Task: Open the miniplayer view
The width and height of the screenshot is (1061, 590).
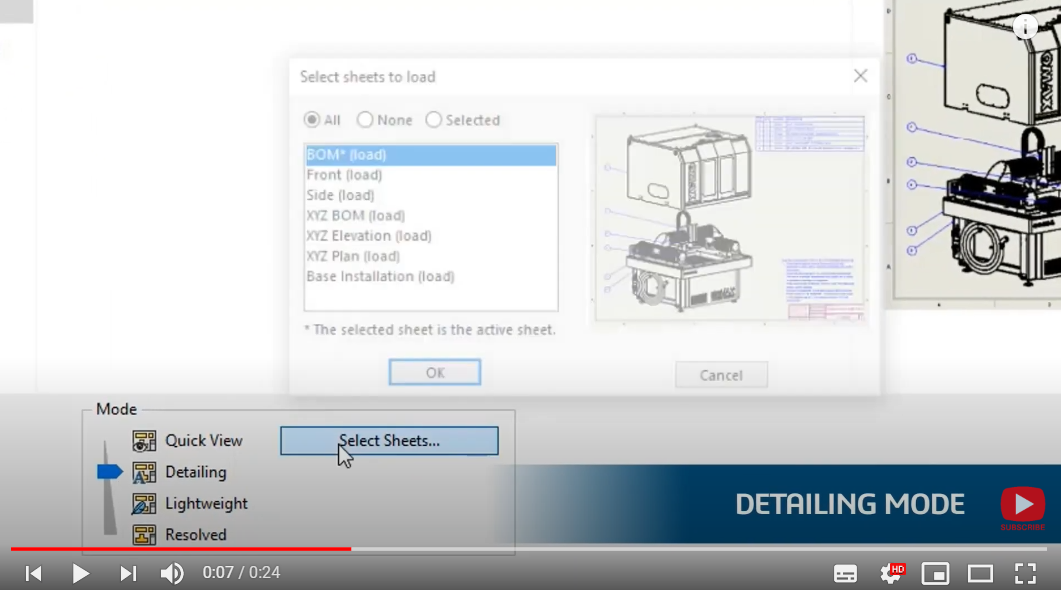Action: coord(936,573)
